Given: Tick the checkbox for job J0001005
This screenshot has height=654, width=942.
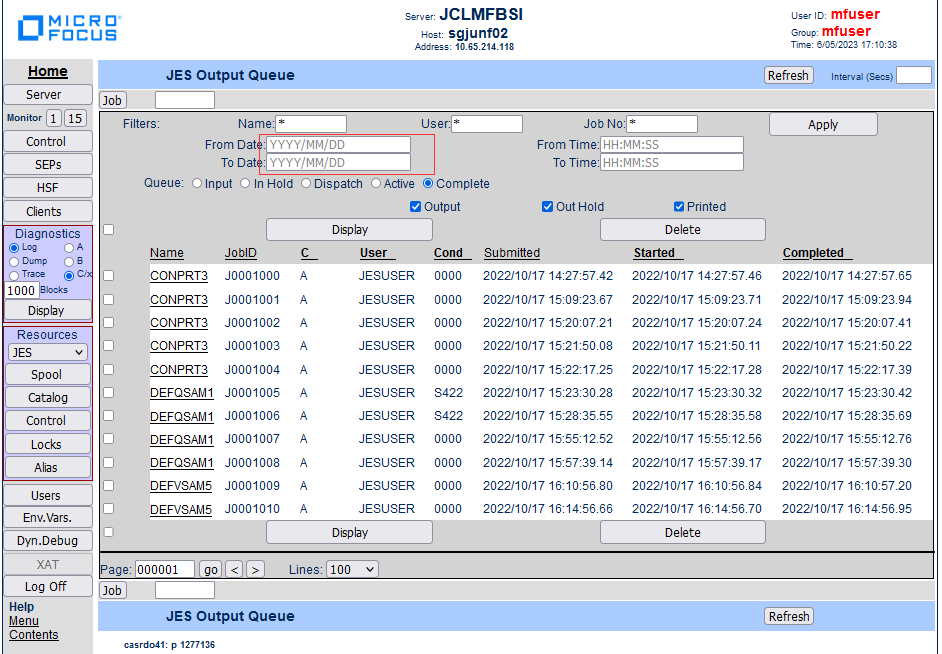Looking at the screenshot, I should [x=109, y=393].
